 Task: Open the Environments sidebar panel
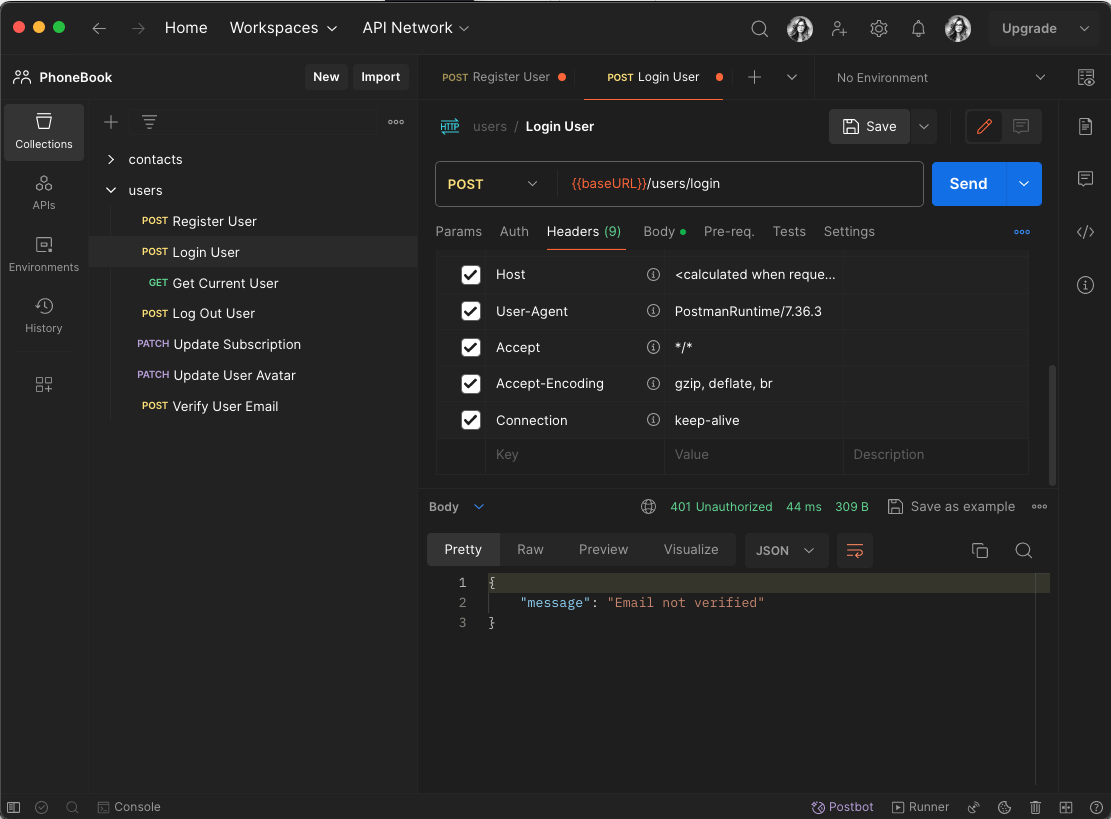(x=43, y=254)
